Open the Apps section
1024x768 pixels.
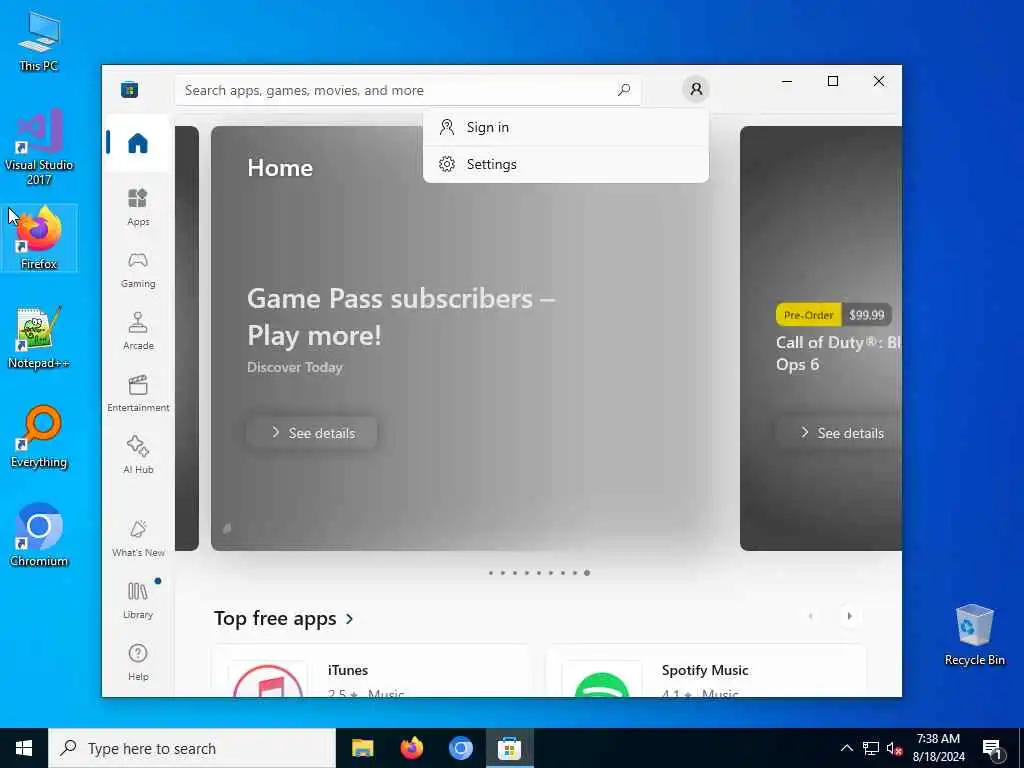coord(138,207)
